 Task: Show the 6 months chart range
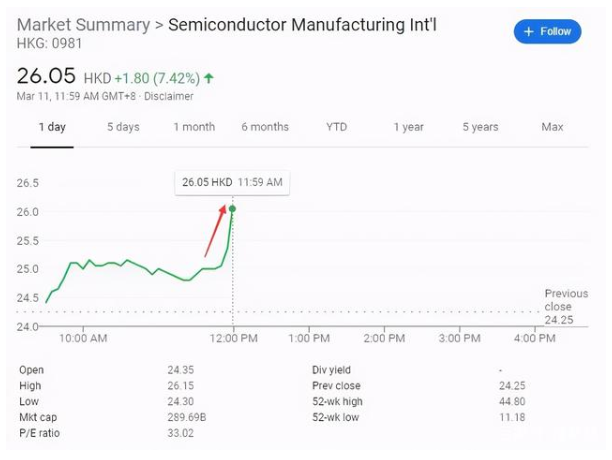point(265,127)
